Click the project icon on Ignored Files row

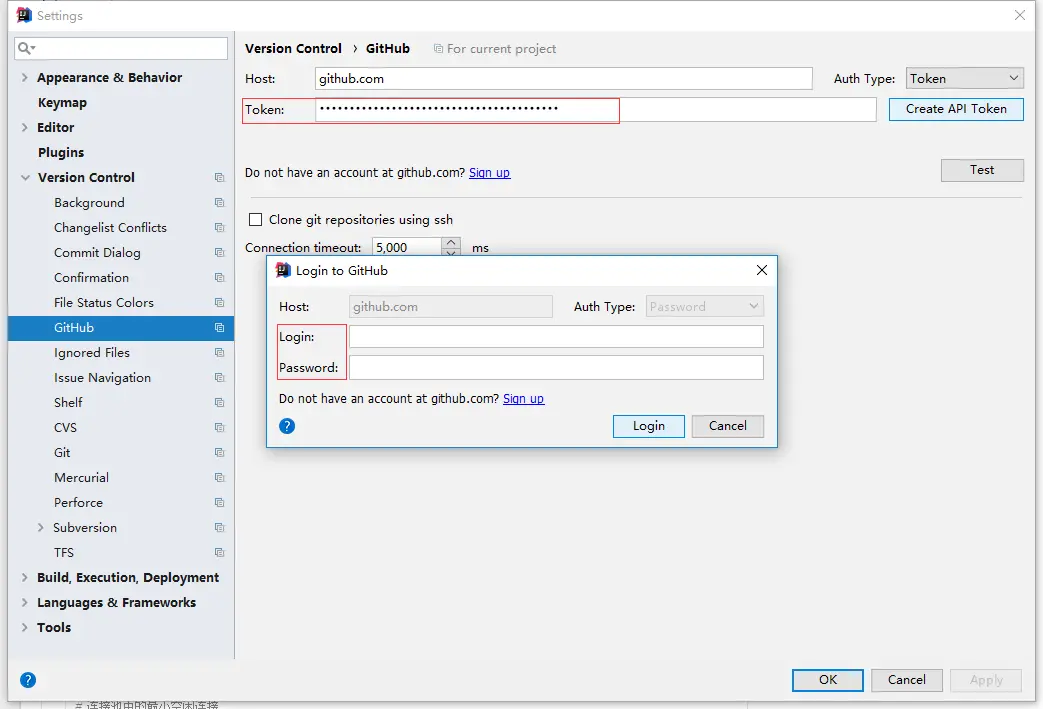pos(220,353)
